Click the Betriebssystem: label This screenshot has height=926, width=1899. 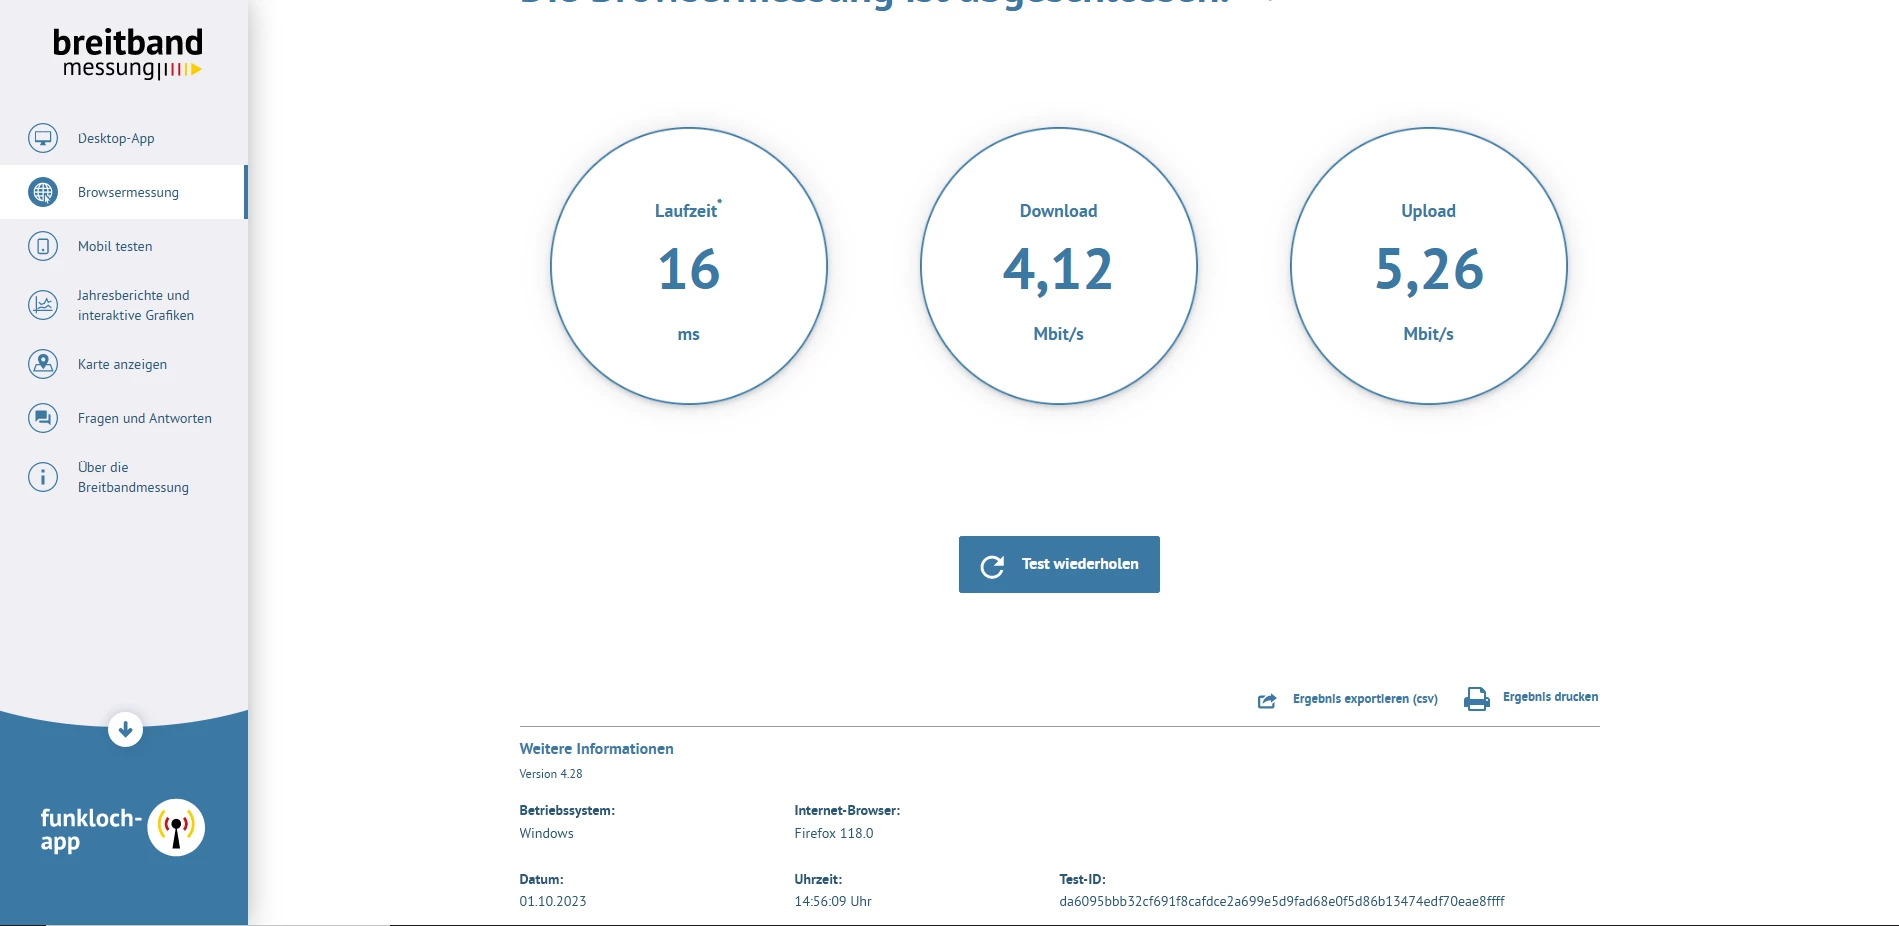pyautogui.click(x=567, y=810)
